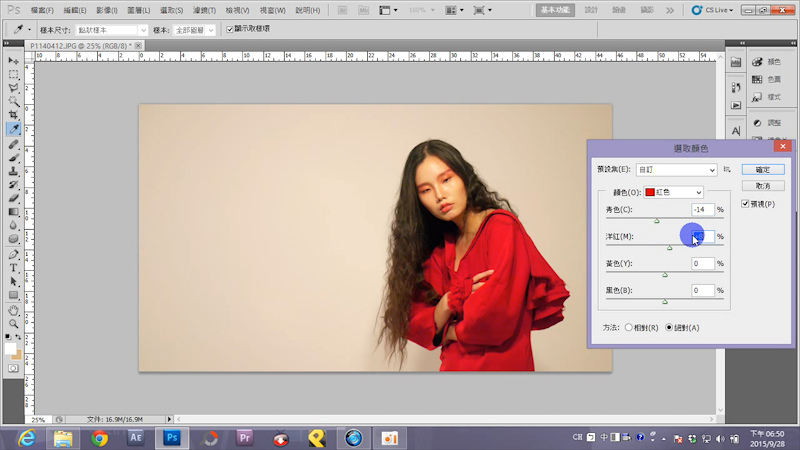This screenshot has width=800, height=450.
Task: Toggle the 預視(P) preview checkbox
Action: click(745, 204)
